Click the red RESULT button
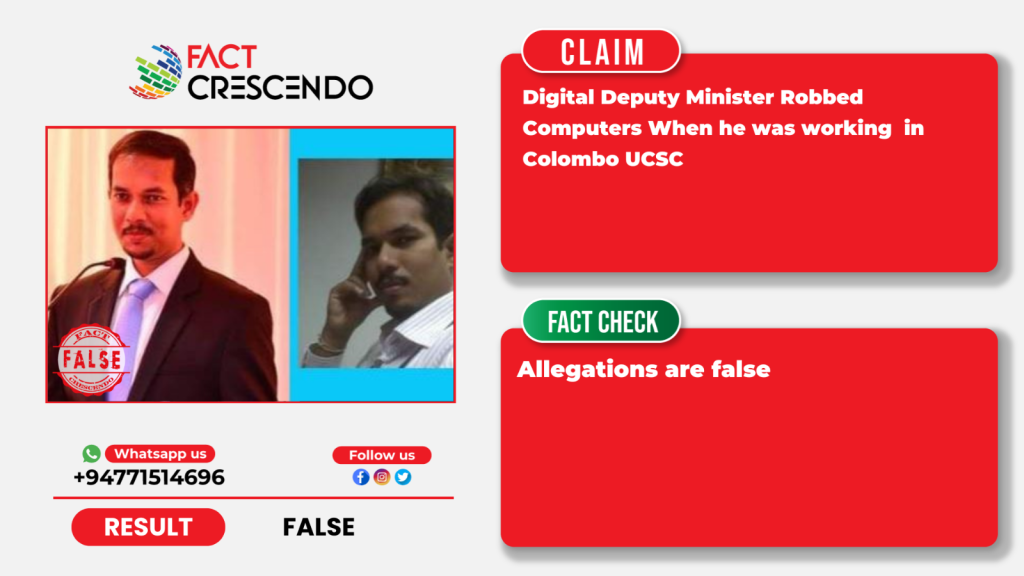The height and width of the screenshot is (576, 1024). tap(148, 527)
